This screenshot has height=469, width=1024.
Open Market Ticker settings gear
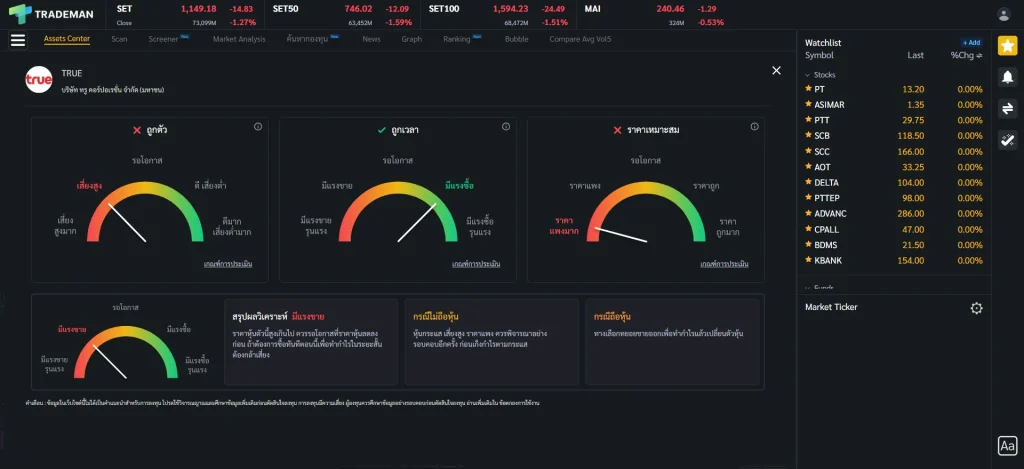(976, 308)
